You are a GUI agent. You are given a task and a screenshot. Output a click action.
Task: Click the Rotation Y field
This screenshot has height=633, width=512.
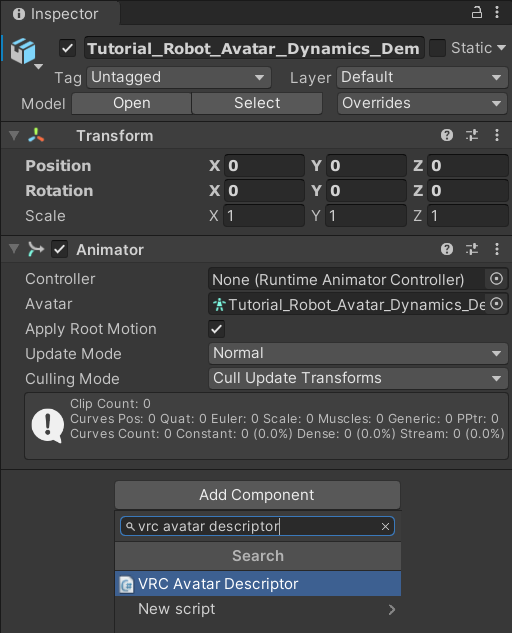click(366, 191)
